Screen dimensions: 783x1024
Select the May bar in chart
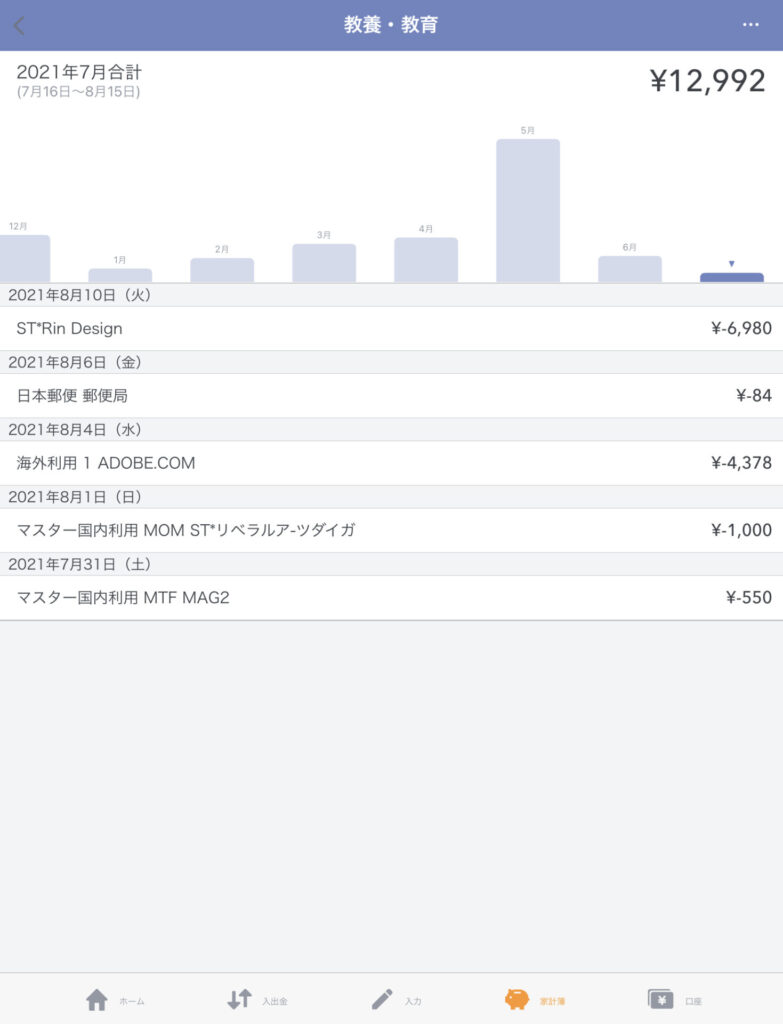tap(528, 211)
